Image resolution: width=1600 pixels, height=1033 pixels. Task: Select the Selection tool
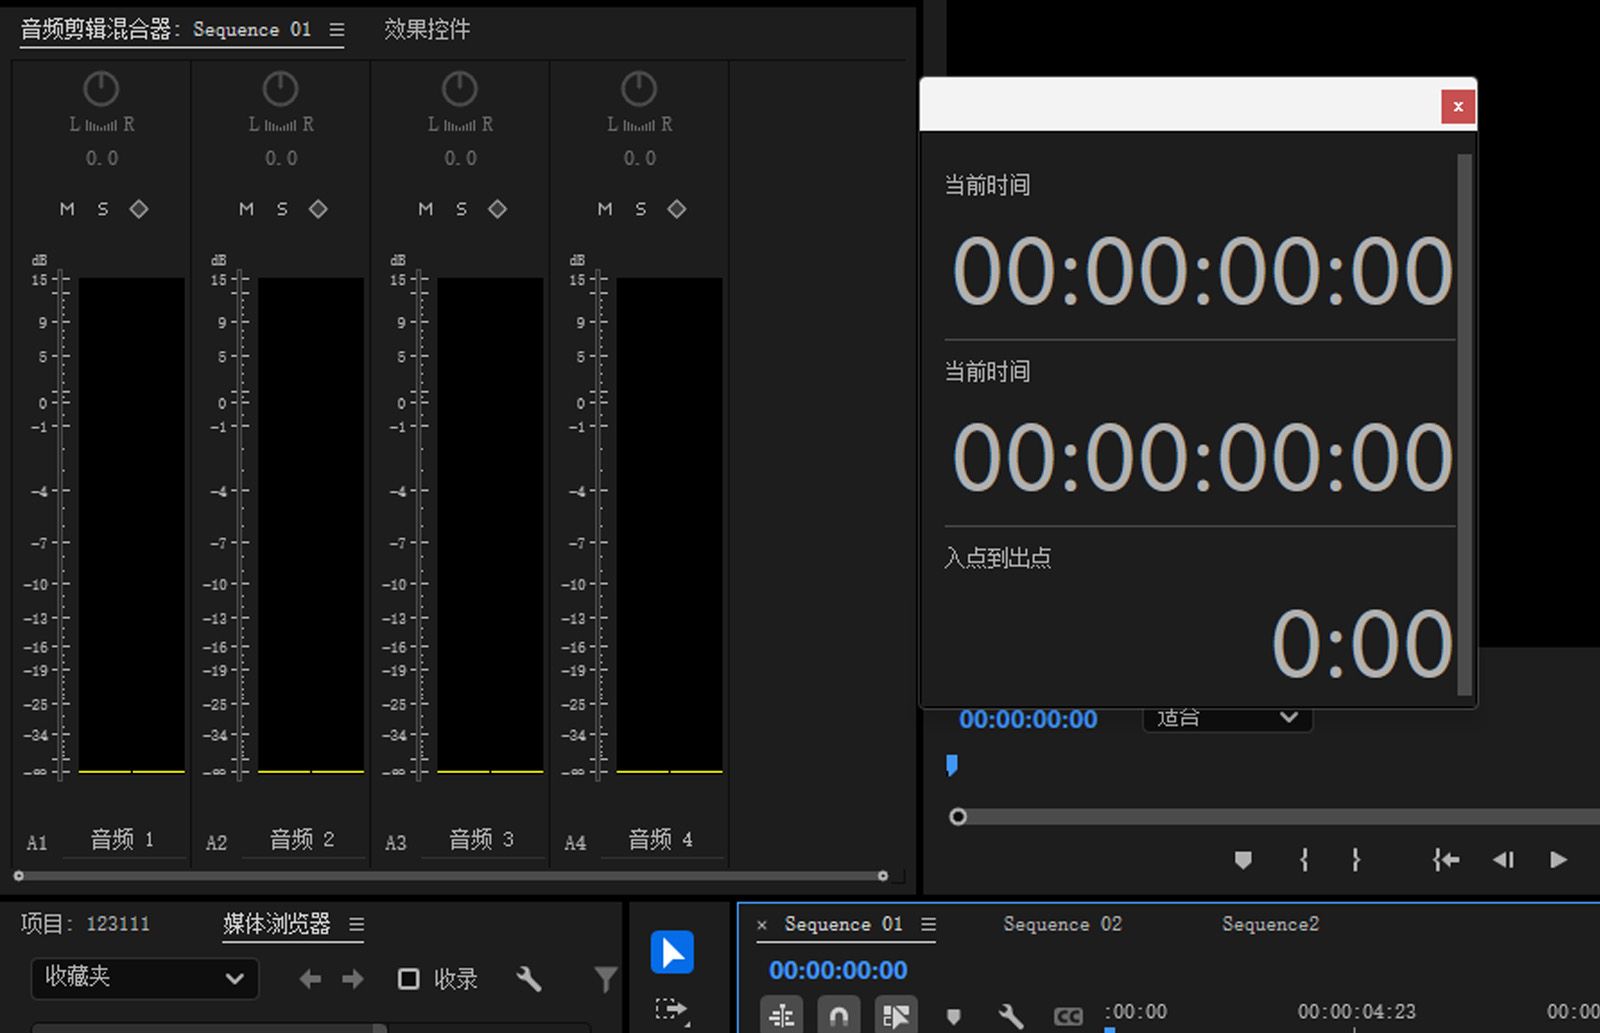[672, 952]
